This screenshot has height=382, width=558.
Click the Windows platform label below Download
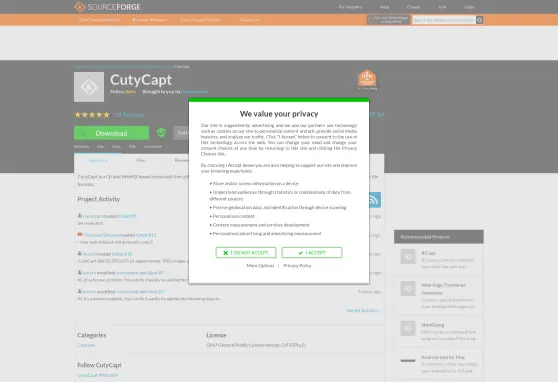[x=81, y=146]
